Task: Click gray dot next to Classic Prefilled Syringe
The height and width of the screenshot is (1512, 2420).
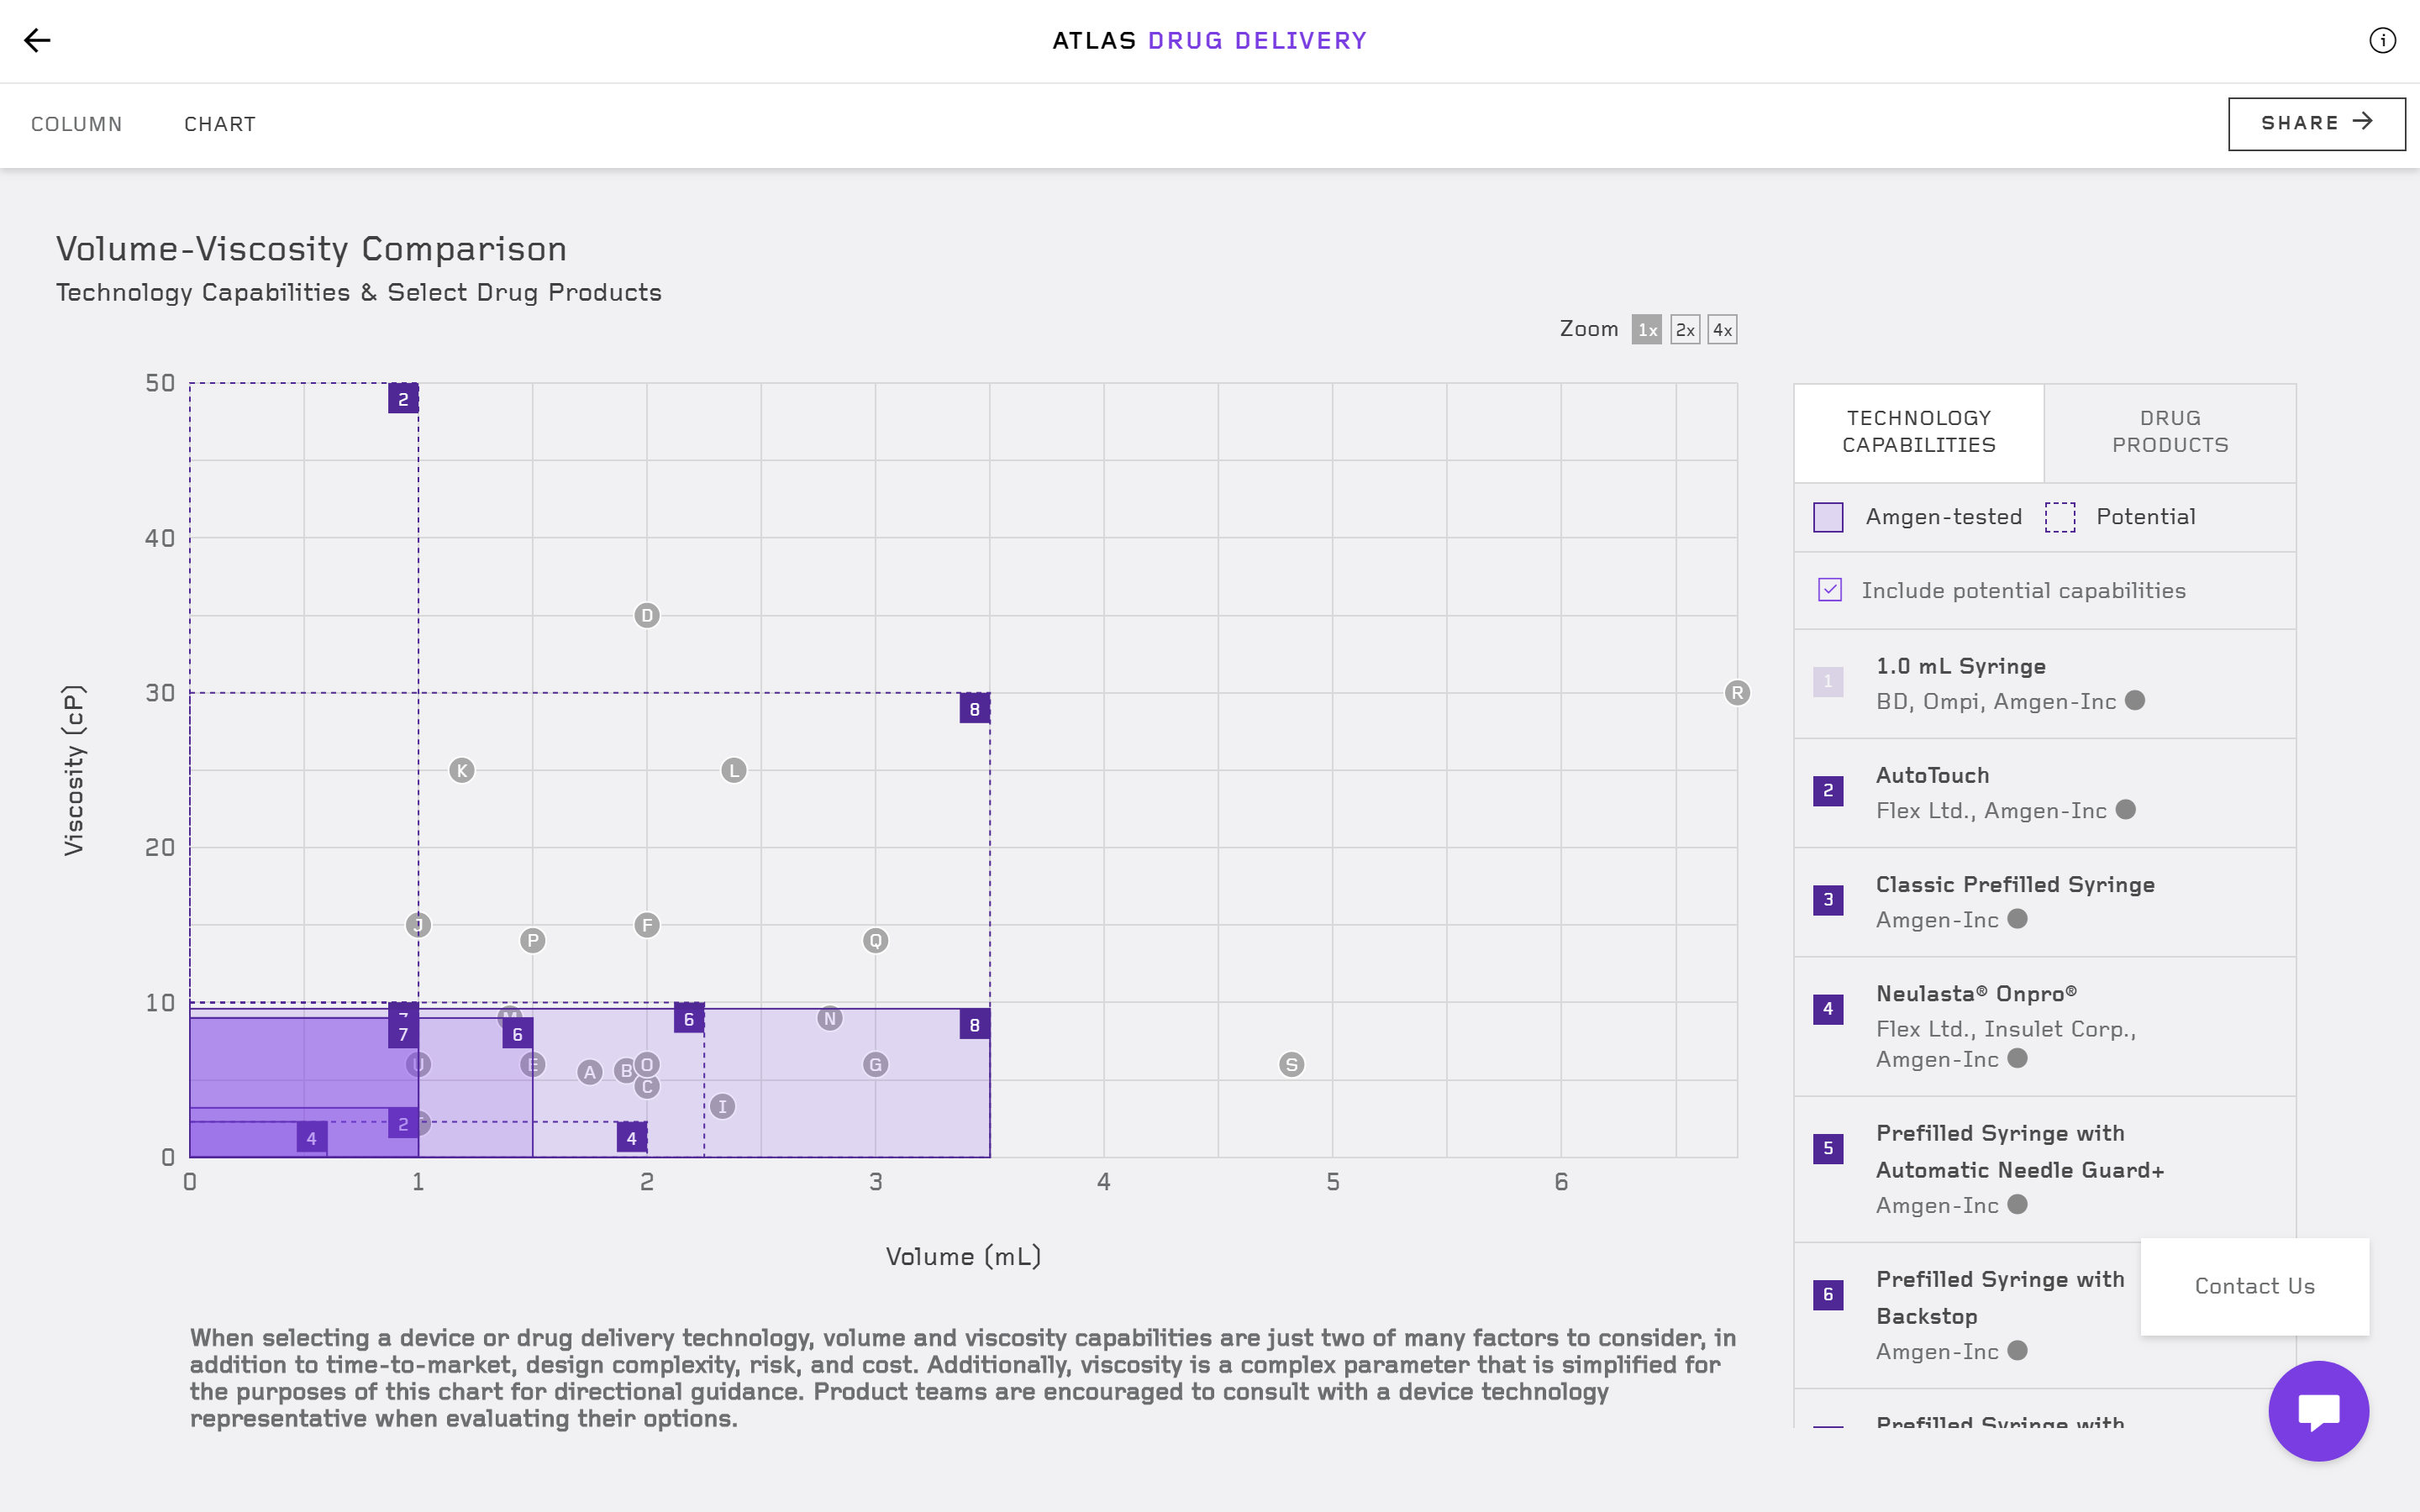Action: tap(2018, 919)
